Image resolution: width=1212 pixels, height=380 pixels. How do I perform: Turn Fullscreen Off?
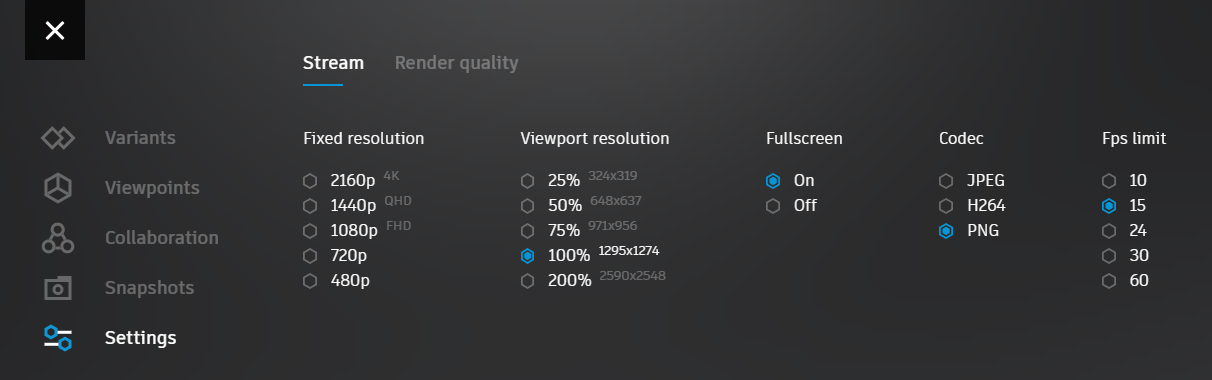point(791,205)
